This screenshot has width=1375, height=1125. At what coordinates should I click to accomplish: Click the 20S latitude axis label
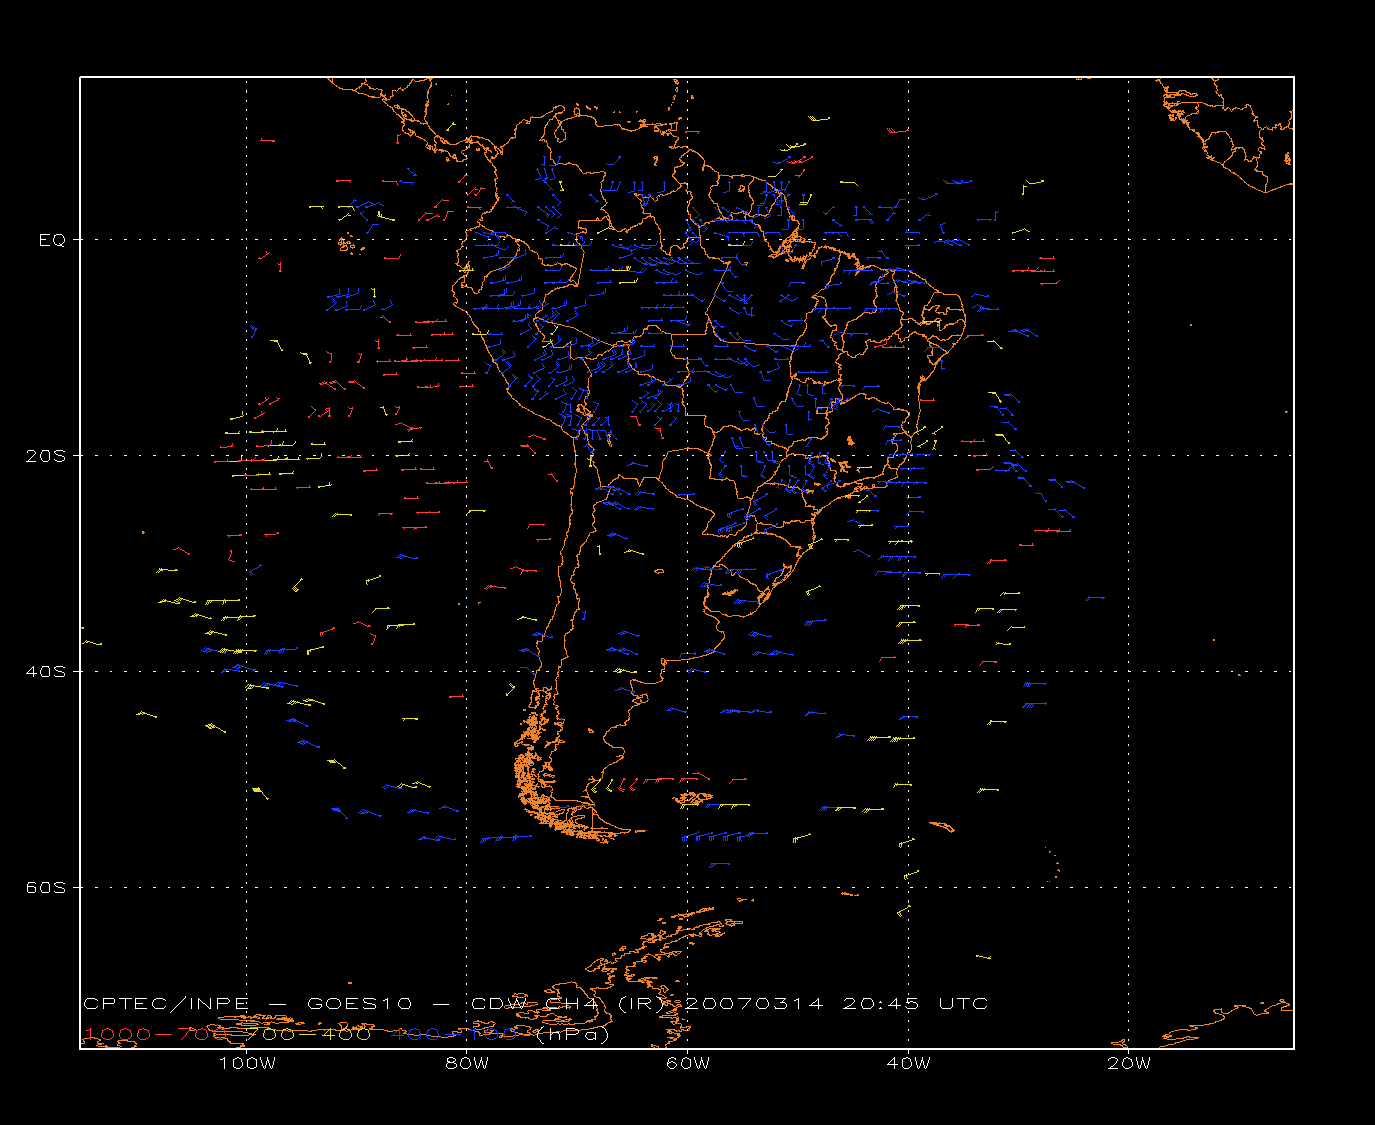pyautogui.click(x=45, y=456)
